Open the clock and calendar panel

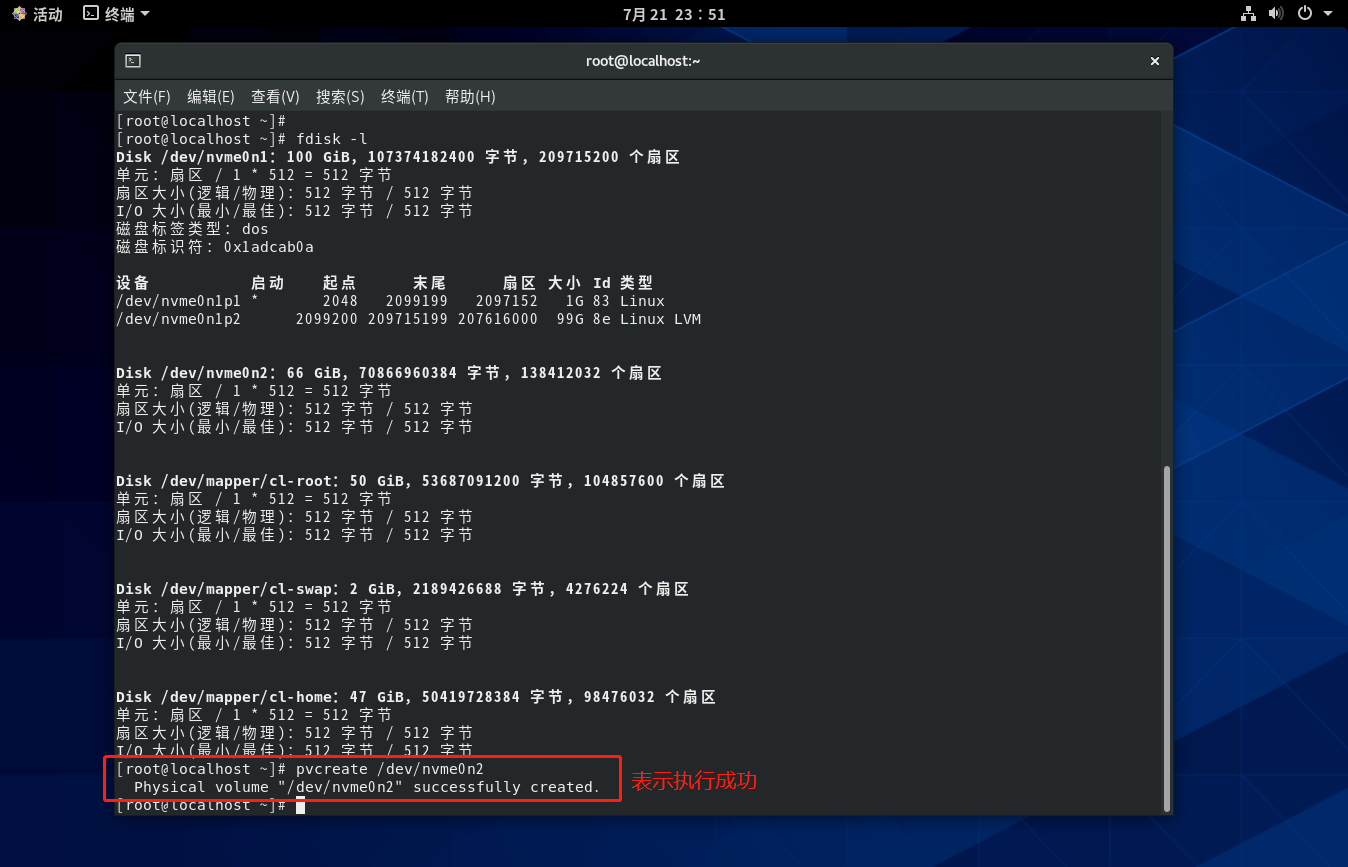(x=673, y=14)
